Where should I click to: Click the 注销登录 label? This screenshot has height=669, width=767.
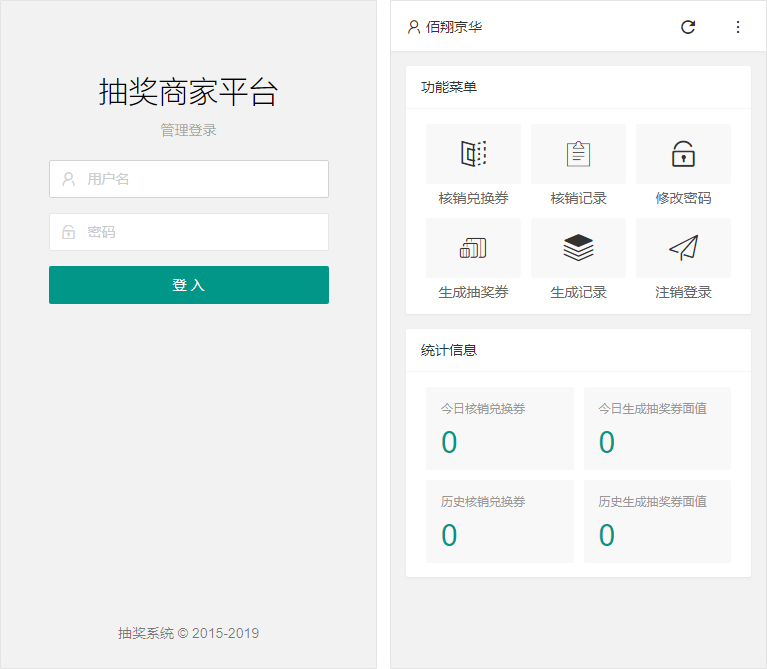pyautogui.click(x=683, y=292)
